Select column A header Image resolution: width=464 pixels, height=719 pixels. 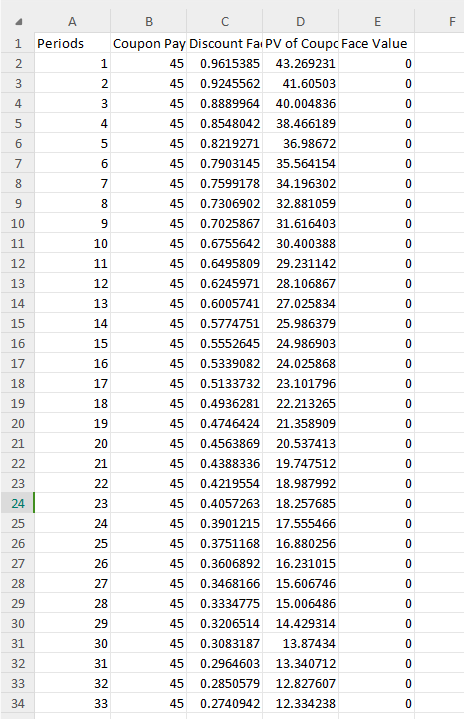72,22
